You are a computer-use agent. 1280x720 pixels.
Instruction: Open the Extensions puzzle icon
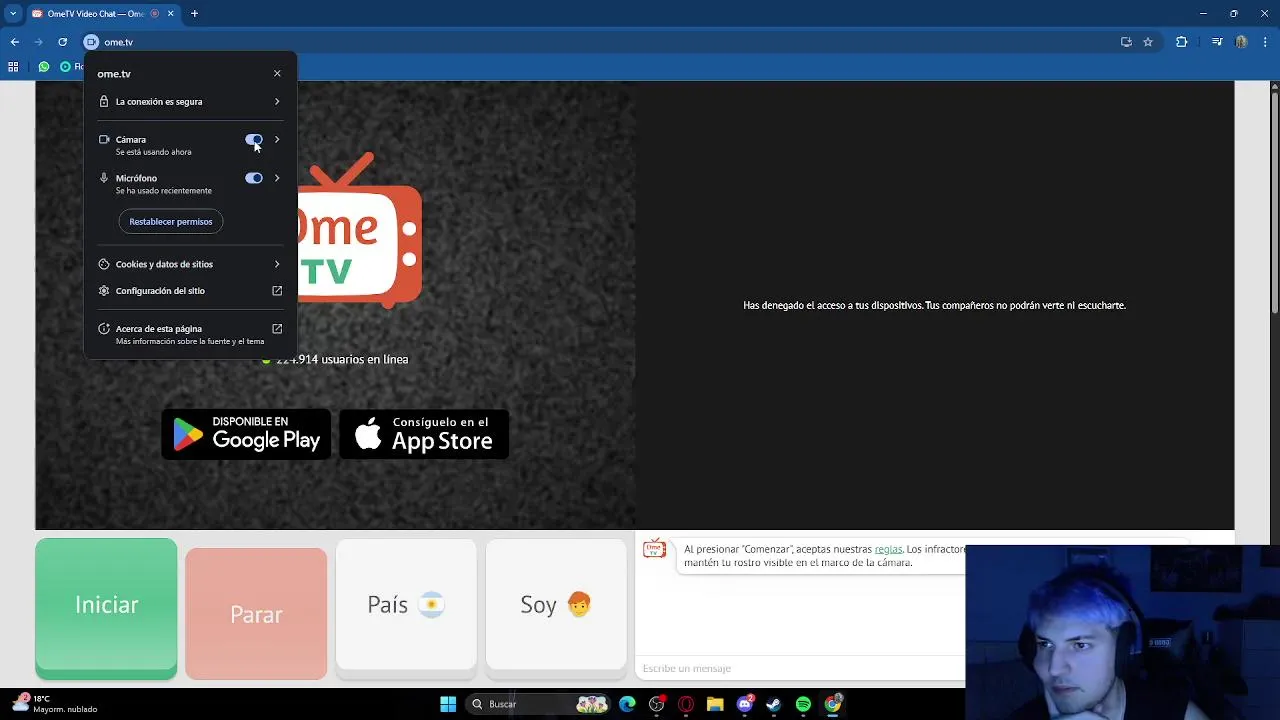(1182, 42)
